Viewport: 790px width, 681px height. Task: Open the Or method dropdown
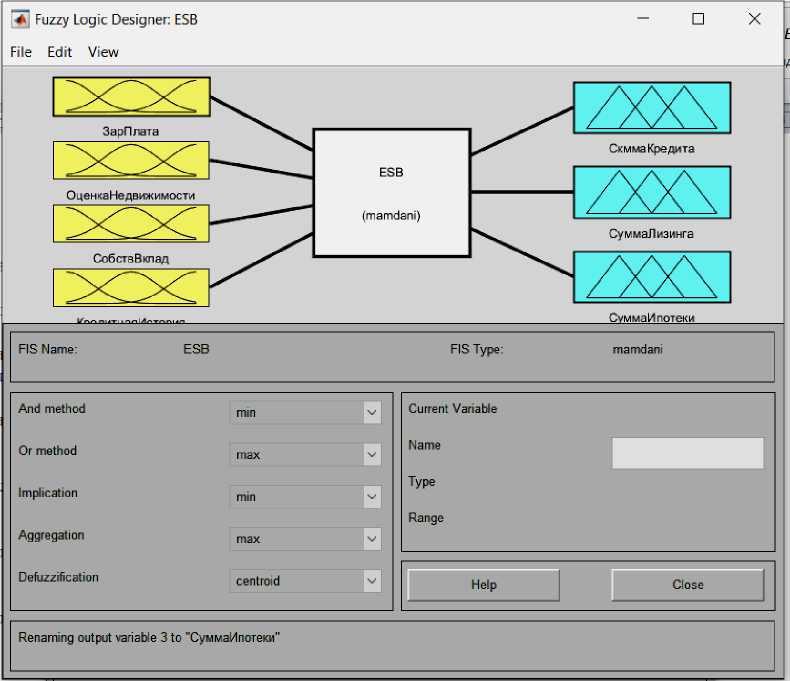coord(305,454)
